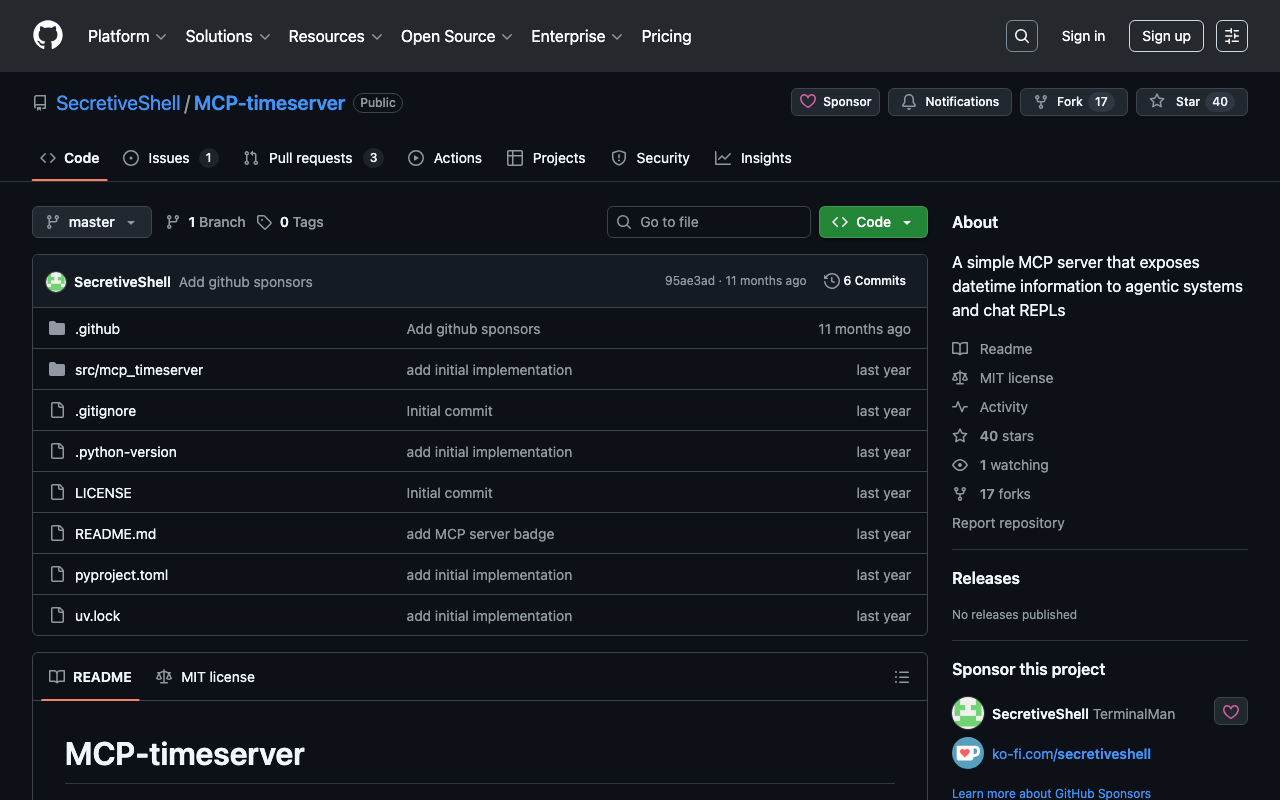Open search with the magnifier icon
Image resolution: width=1280 pixels, height=800 pixels.
point(1021,36)
